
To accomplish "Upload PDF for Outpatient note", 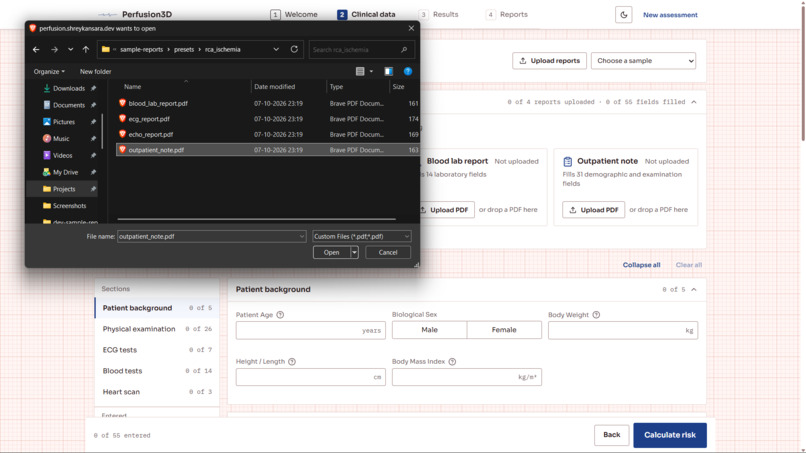I will [x=593, y=210].
